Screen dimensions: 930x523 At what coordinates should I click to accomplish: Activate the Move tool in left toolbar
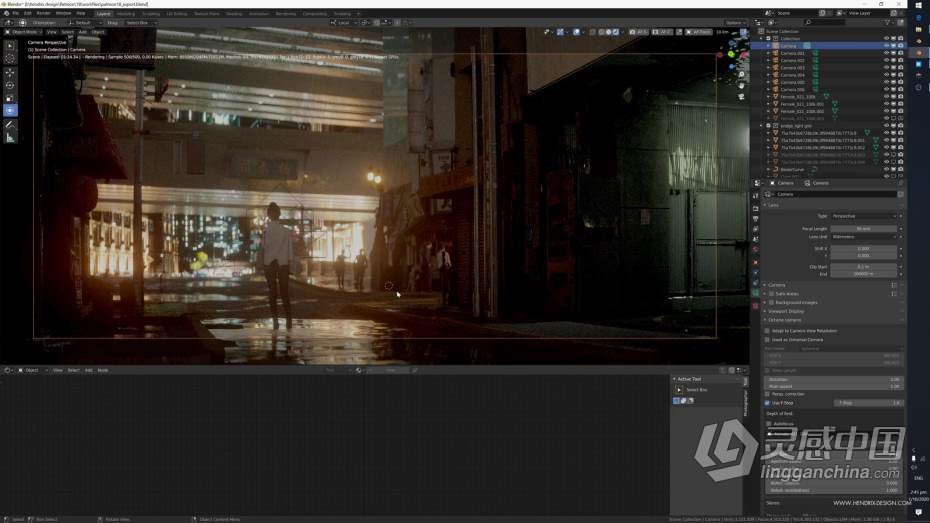click(10, 73)
